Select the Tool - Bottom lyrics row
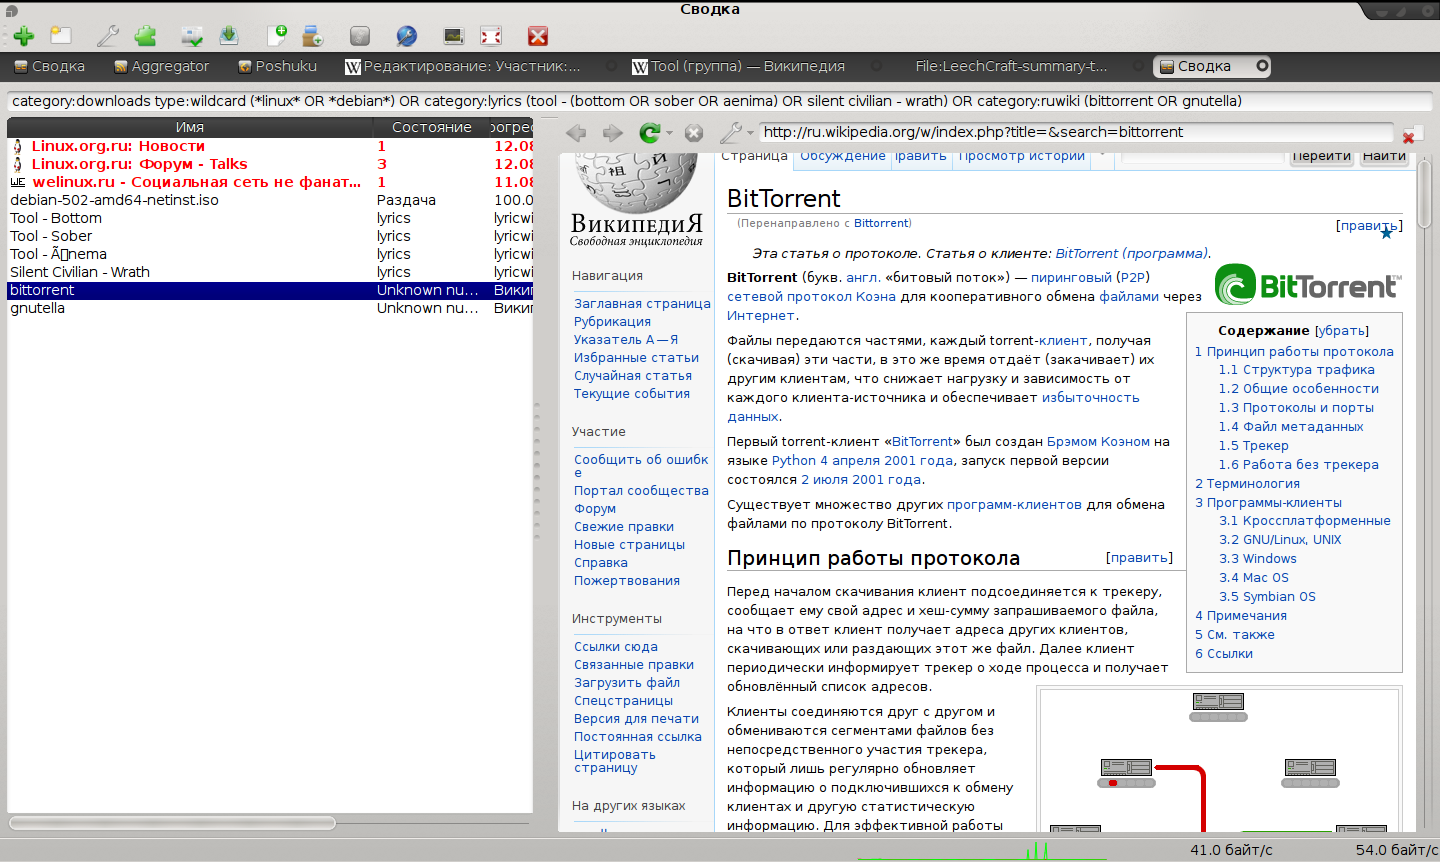This screenshot has height=862, width=1440. click(x=270, y=218)
